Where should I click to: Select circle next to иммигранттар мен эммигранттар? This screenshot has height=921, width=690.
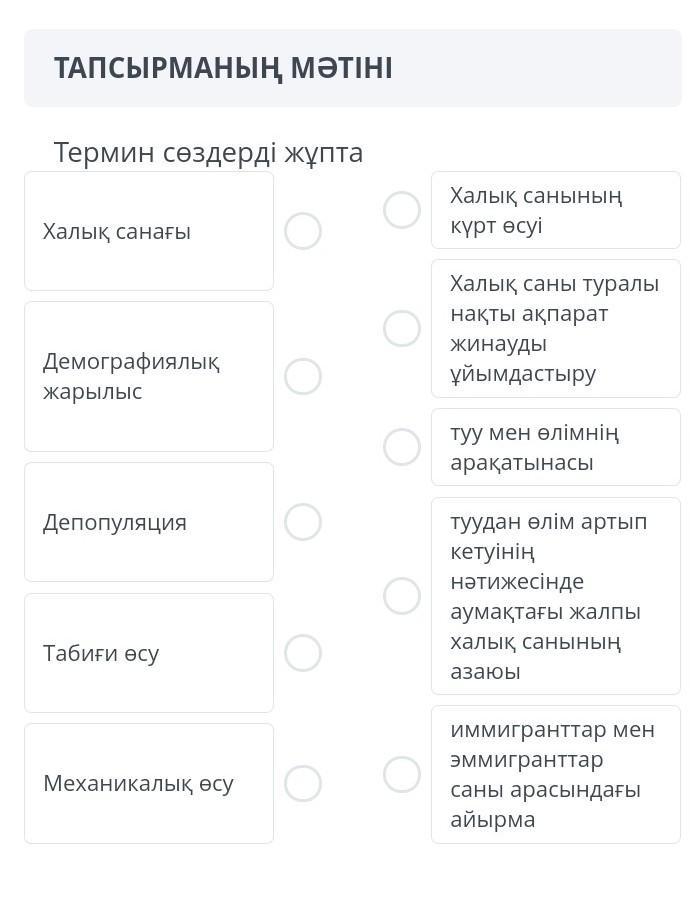pos(402,774)
